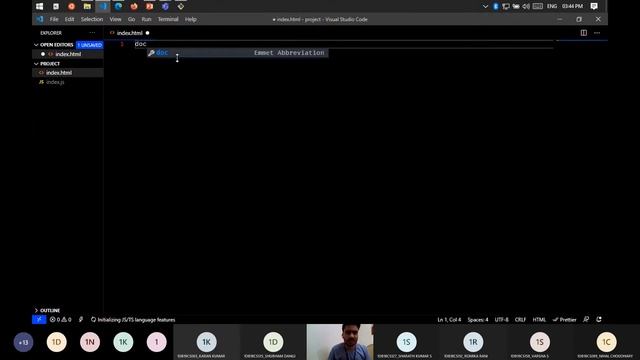Launch Microsoft Edge from the taskbar
This screenshot has height=360, width=640.
pyautogui.click(x=118, y=6)
